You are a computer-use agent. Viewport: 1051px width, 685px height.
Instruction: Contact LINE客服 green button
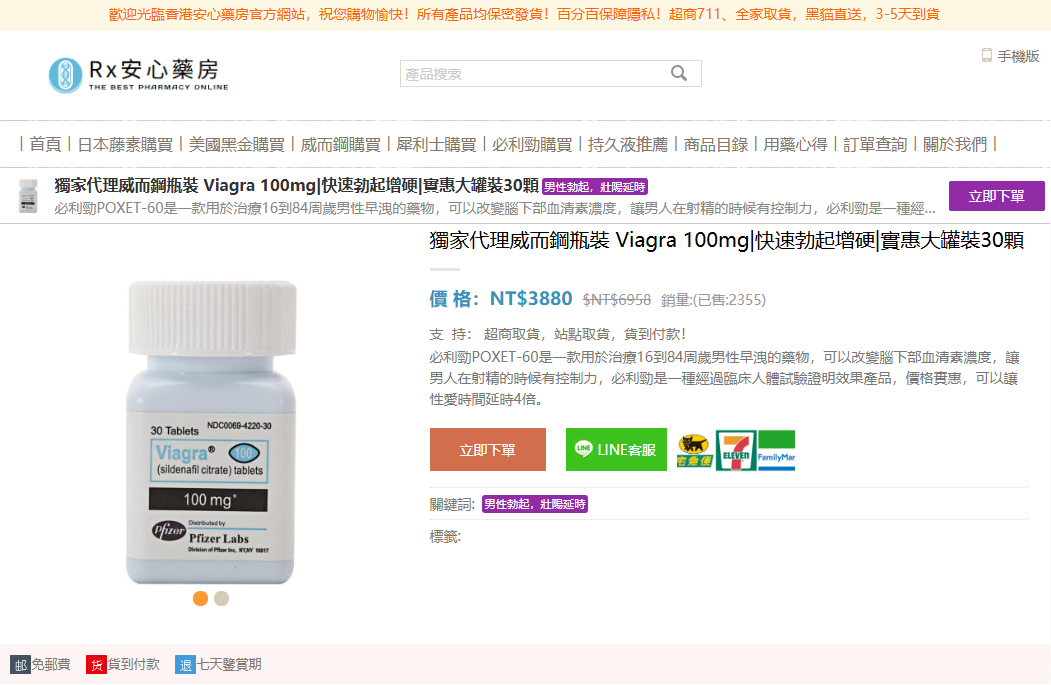pos(616,450)
